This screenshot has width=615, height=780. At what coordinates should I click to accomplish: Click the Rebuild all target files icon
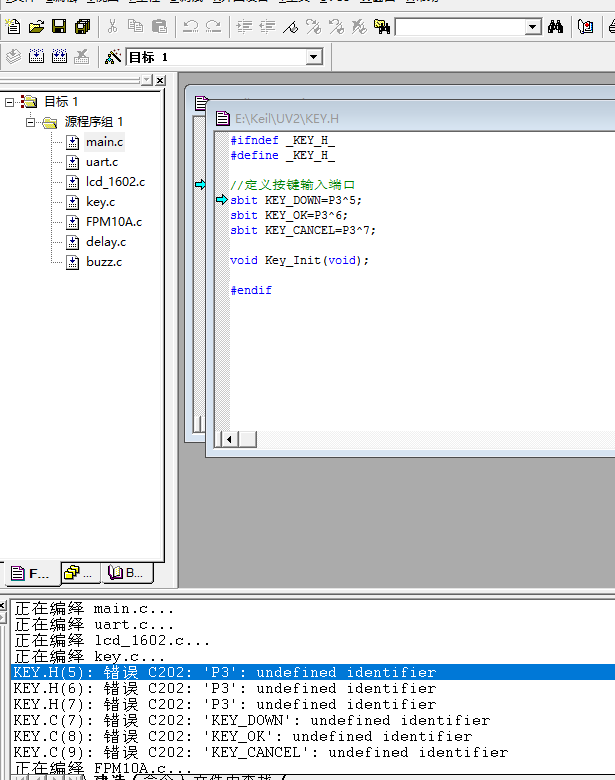(59, 57)
